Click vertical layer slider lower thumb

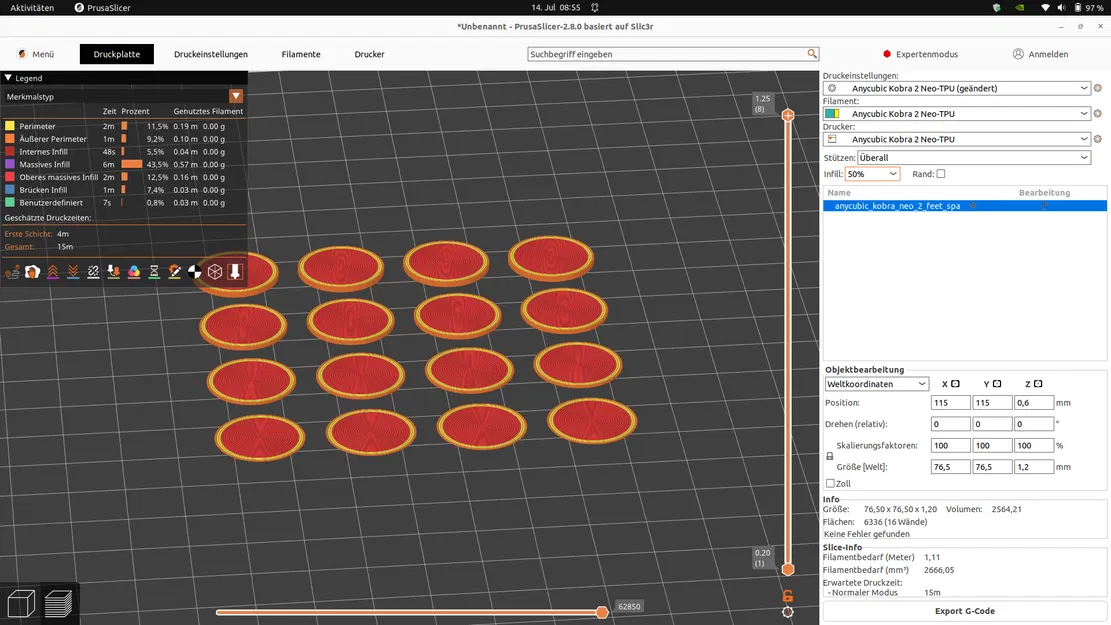(787, 569)
